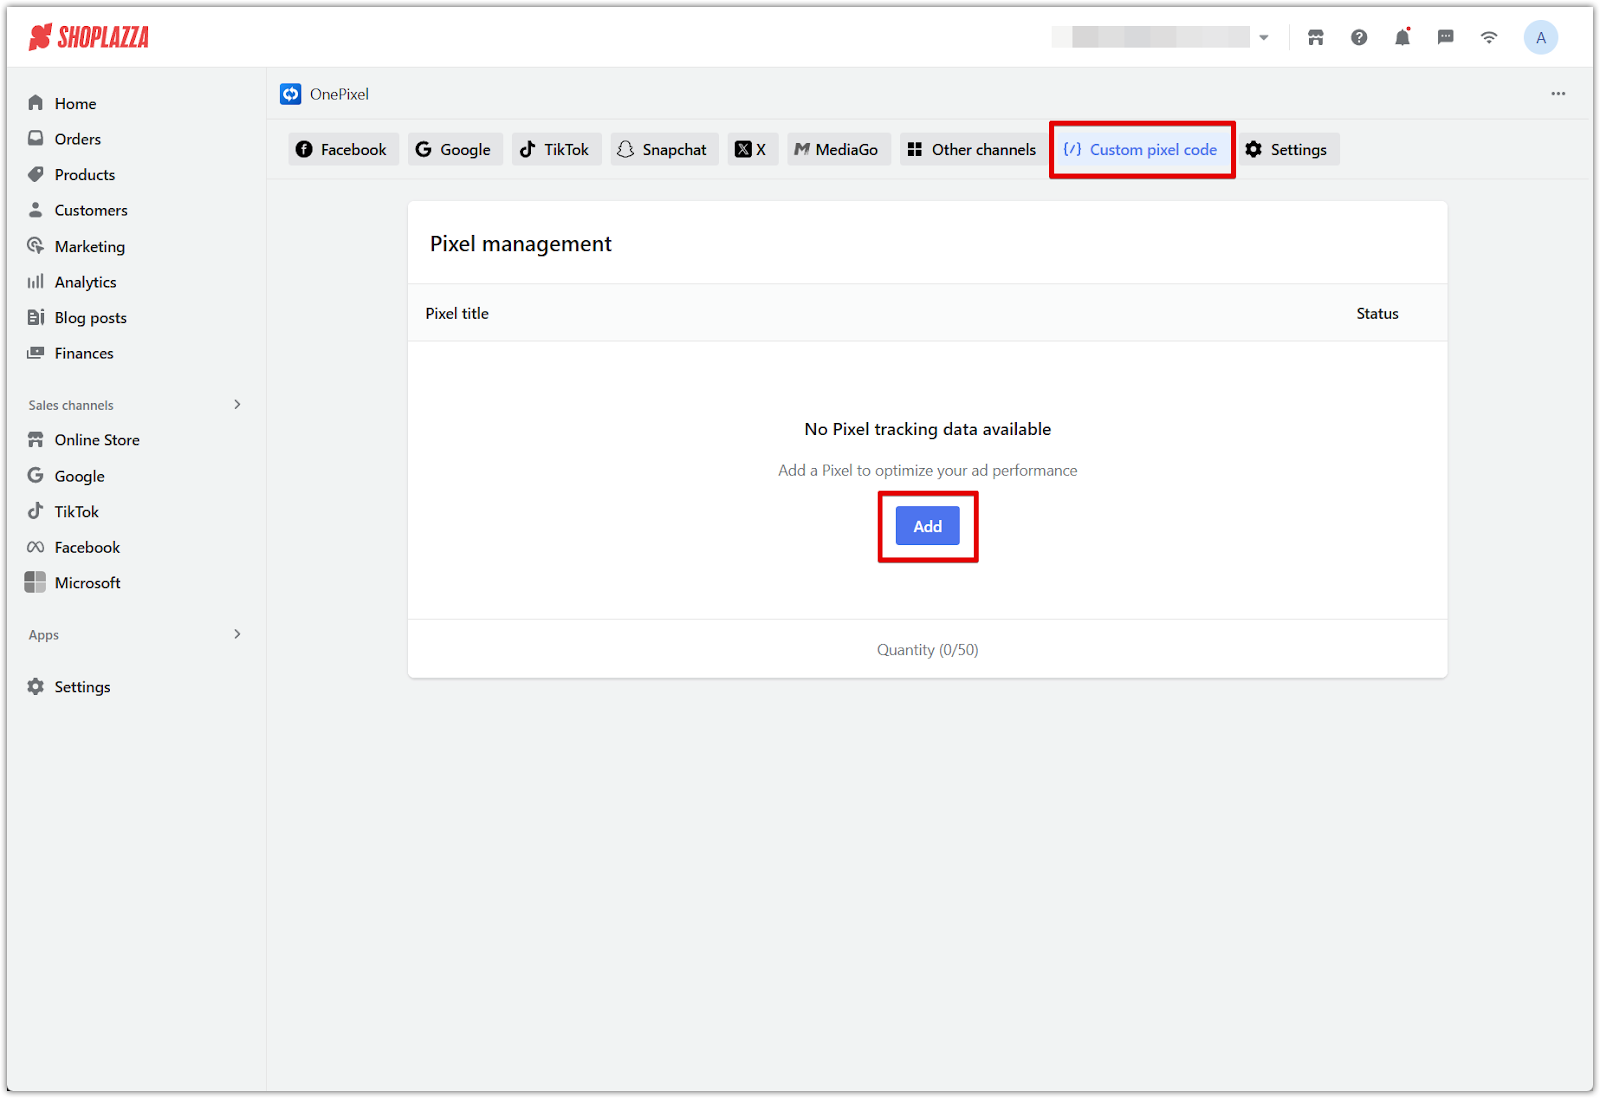Open Analytics in sidebar
Viewport: 1600px width, 1098px height.
click(85, 282)
